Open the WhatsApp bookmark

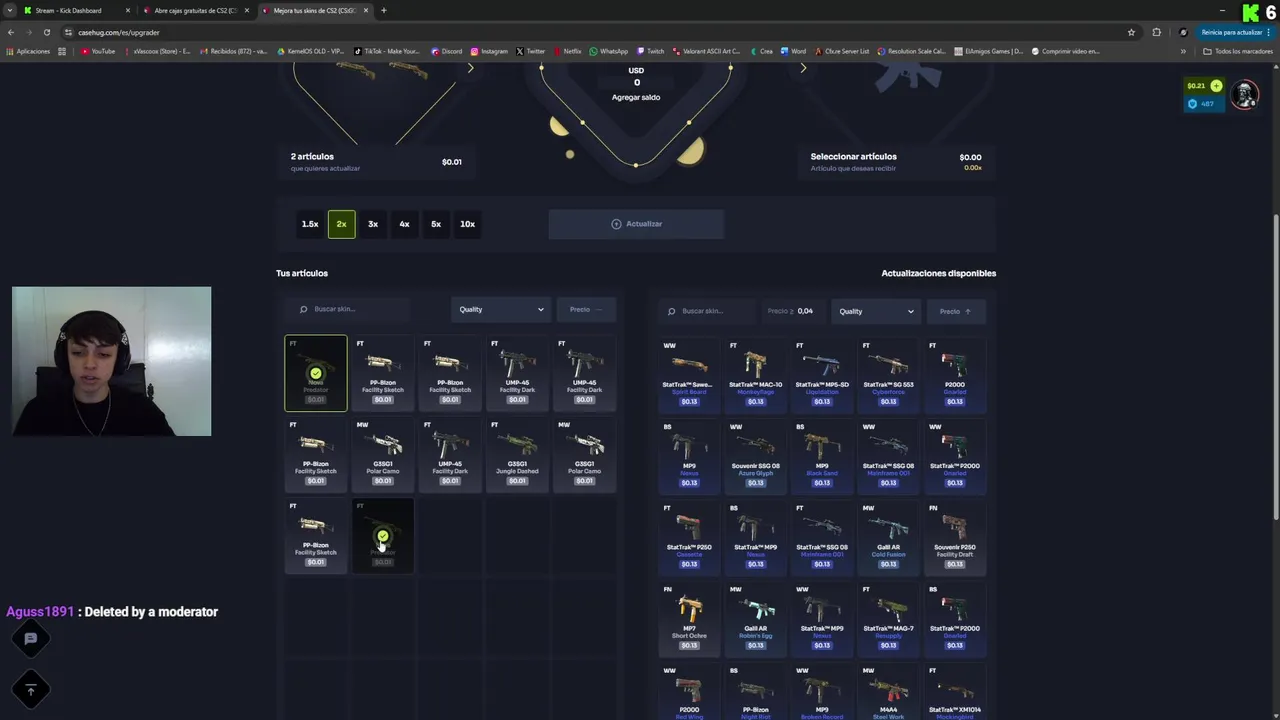[x=609, y=51]
